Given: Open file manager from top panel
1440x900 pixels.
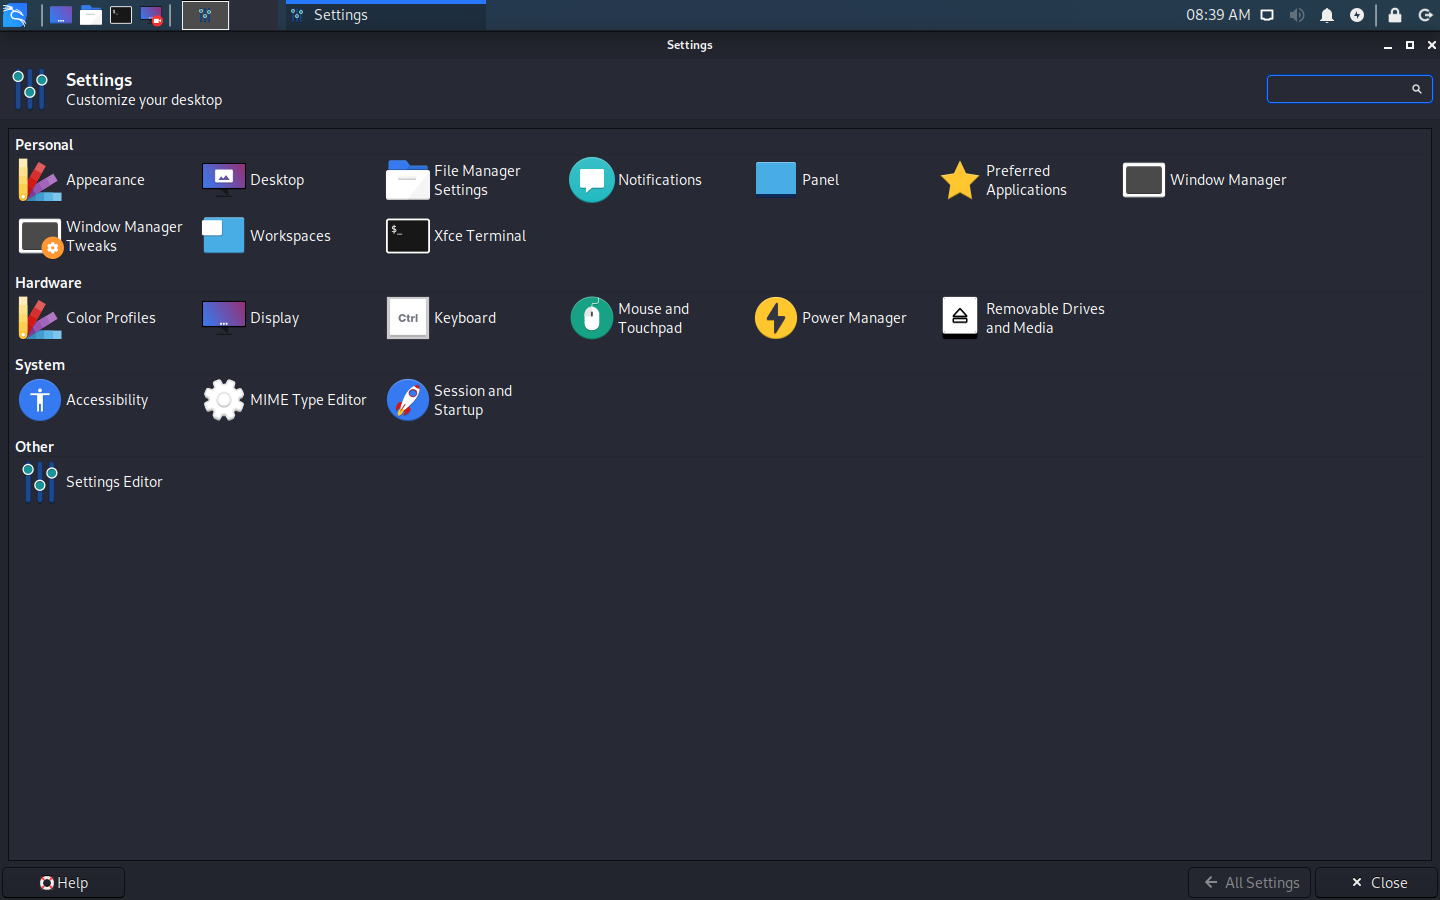Looking at the screenshot, I should click(91, 15).
